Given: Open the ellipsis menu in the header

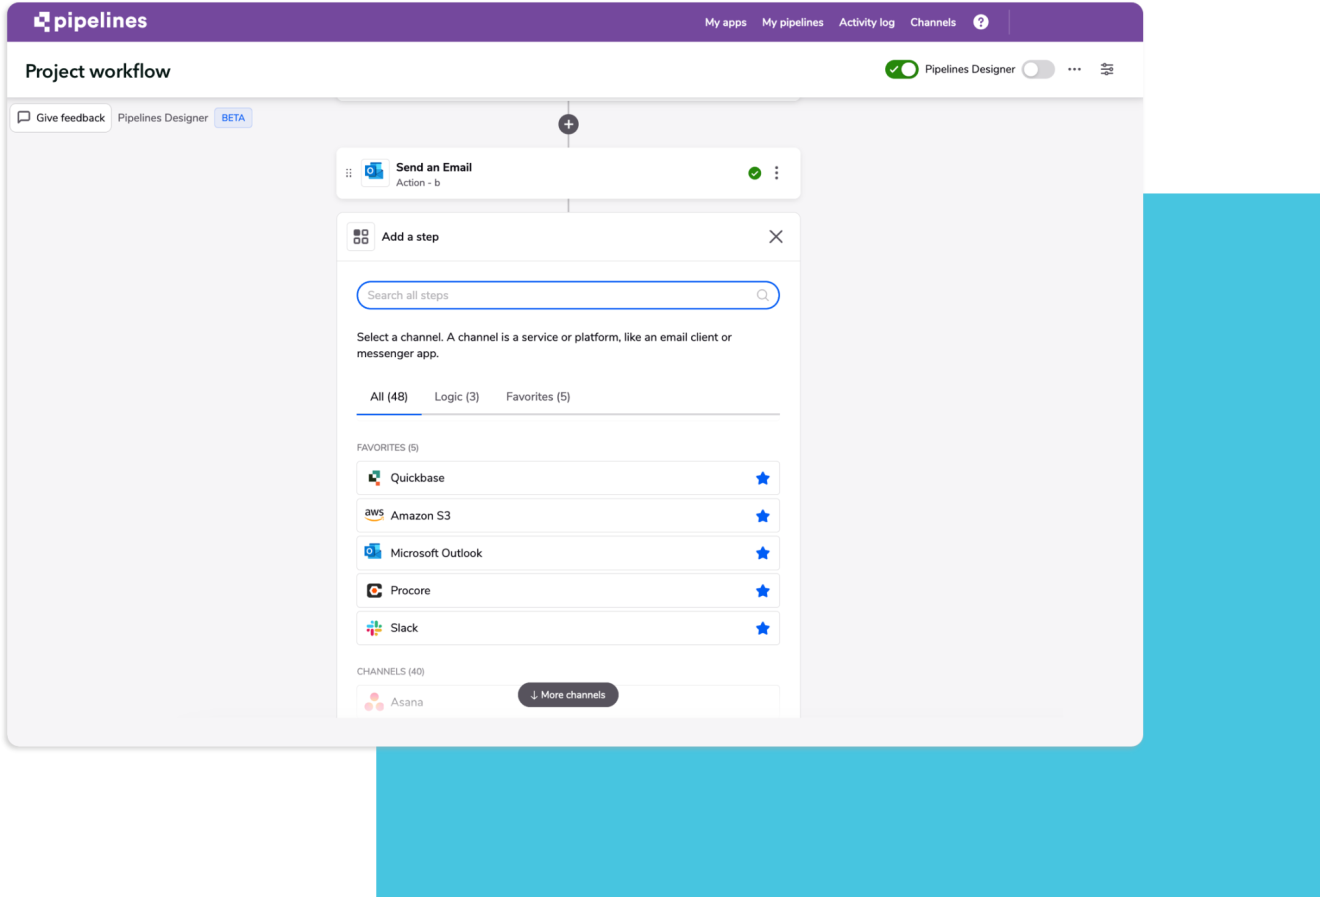Looking at the screenshot, I should [1074, 69].
